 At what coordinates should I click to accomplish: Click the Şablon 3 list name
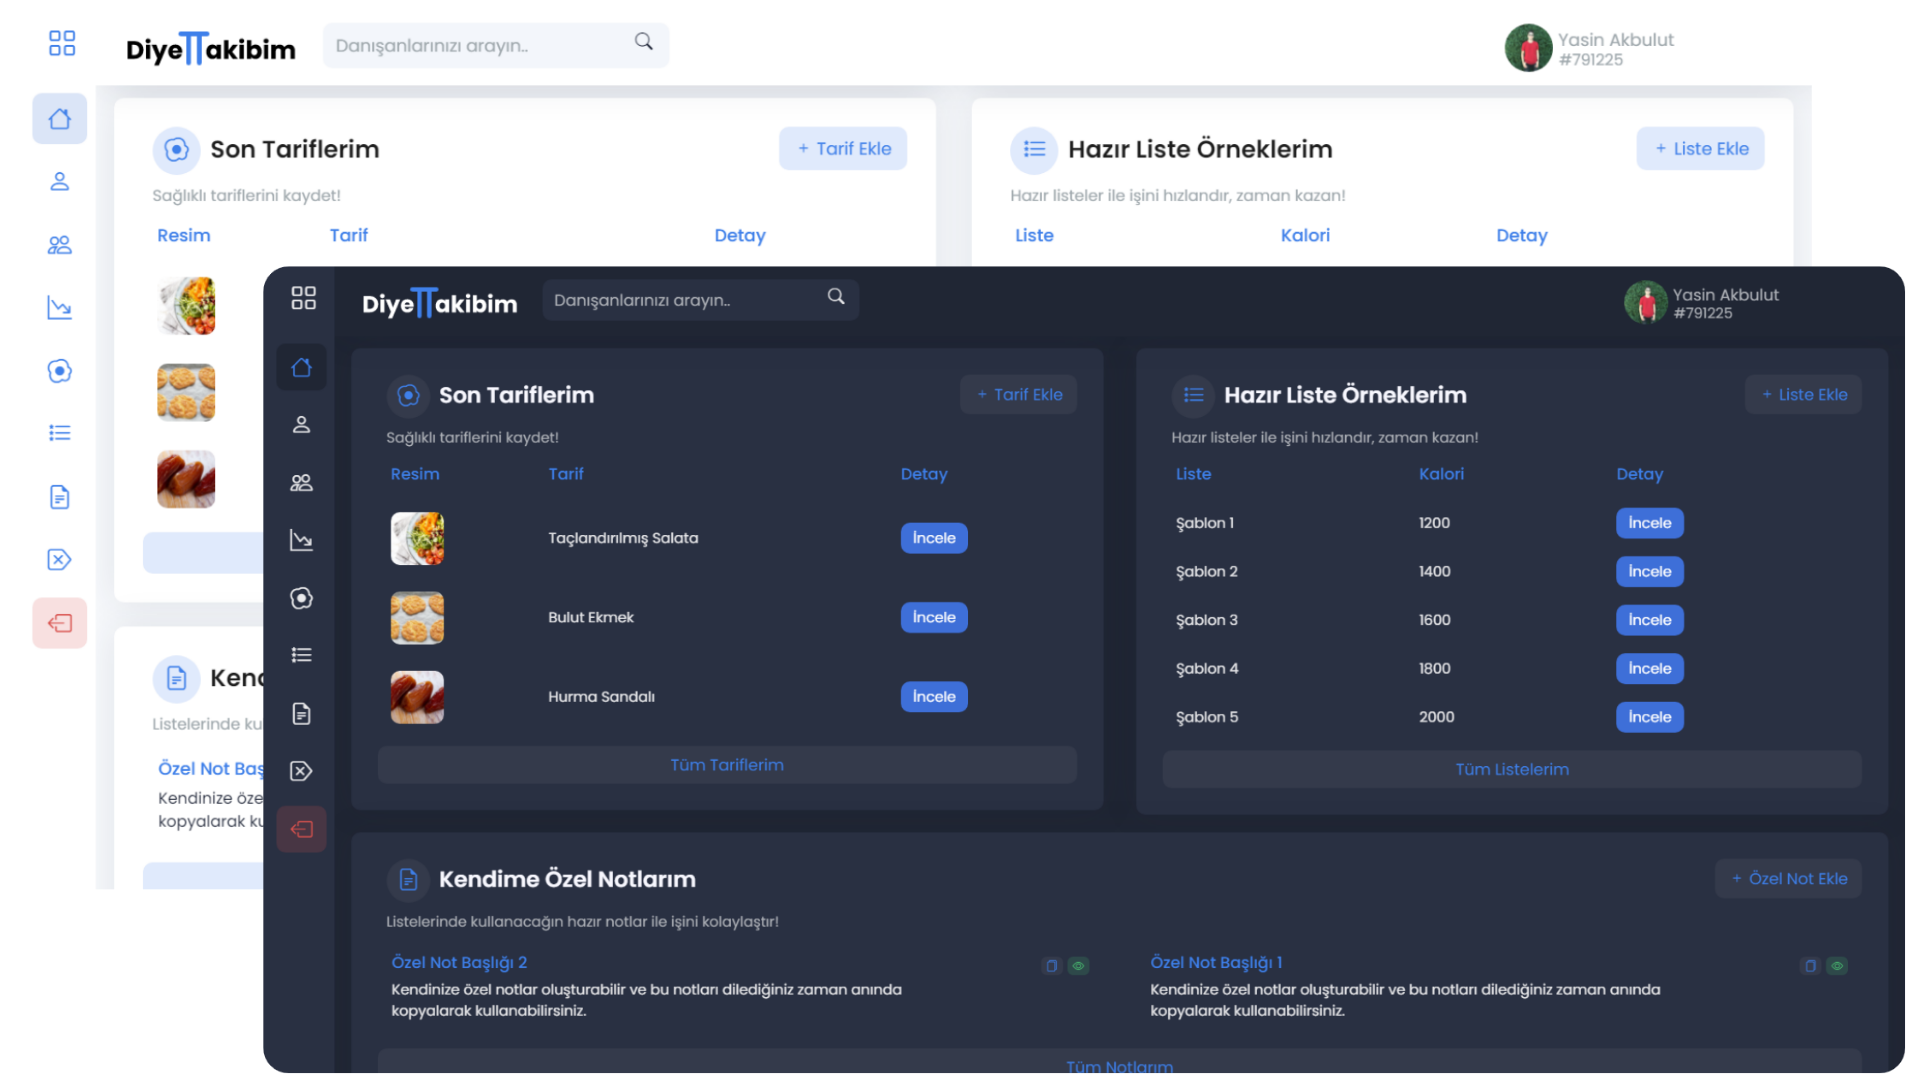pyautogui.click(x=1207, y=620)
